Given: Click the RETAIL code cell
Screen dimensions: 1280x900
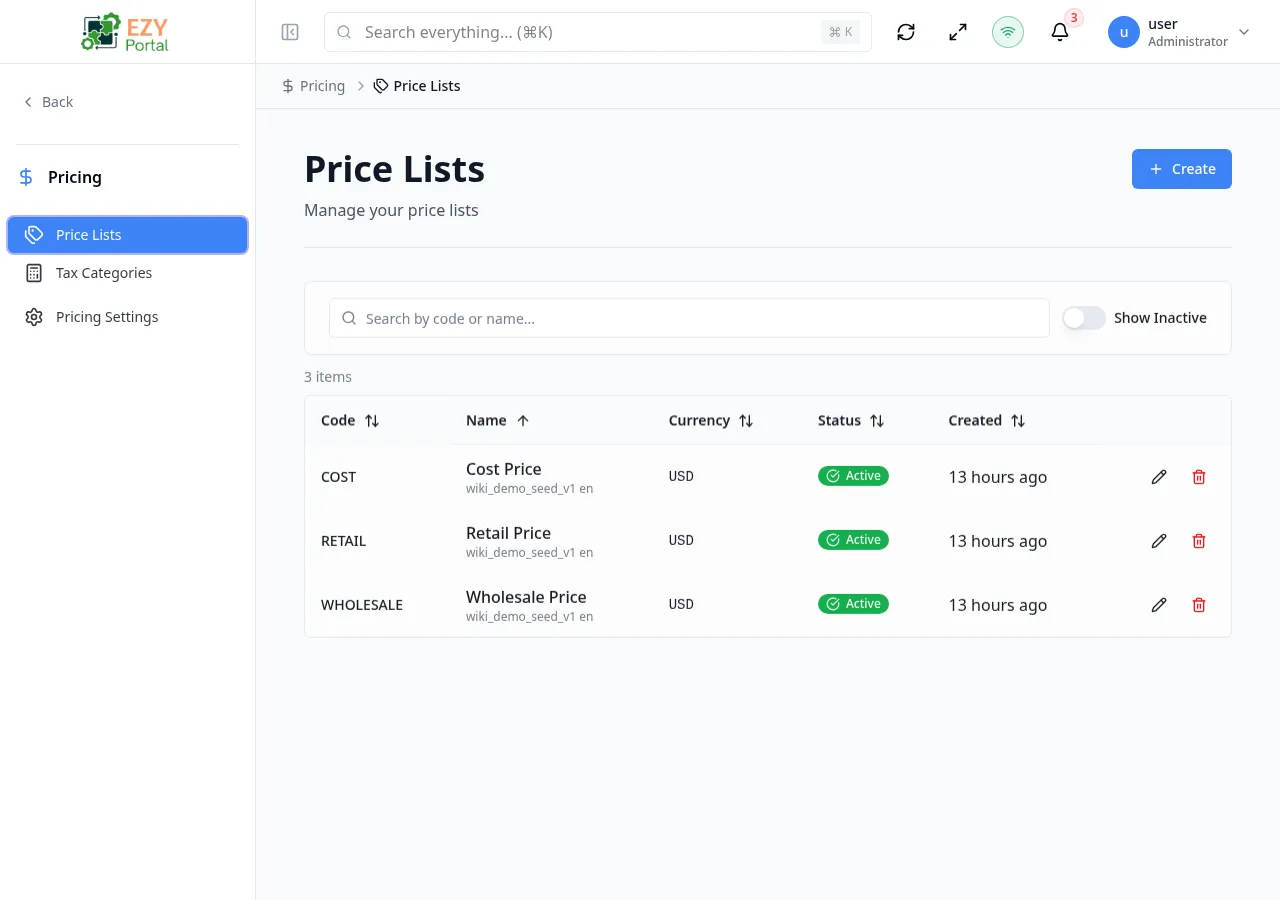Looking at the screenshot, I should (x=344, y=541).
